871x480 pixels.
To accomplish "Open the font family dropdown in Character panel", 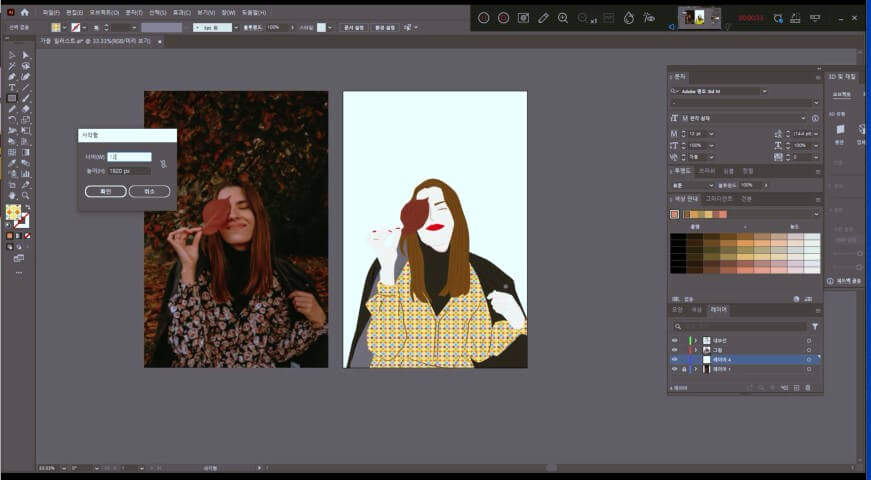I will 764,90.
